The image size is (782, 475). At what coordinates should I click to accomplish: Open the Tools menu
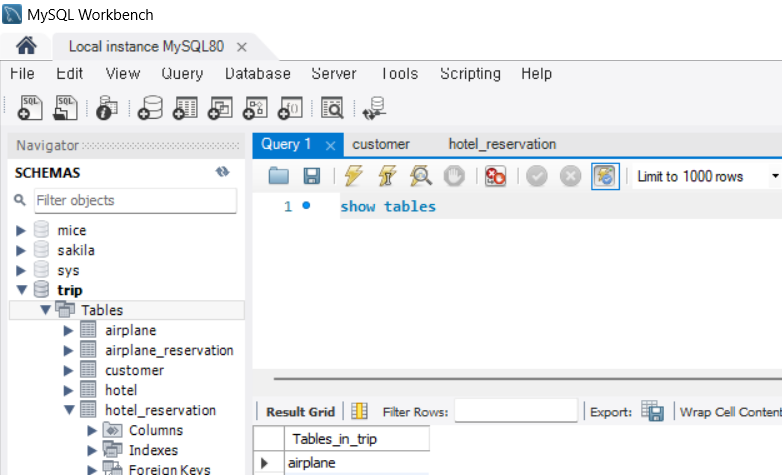click(399, 74)
